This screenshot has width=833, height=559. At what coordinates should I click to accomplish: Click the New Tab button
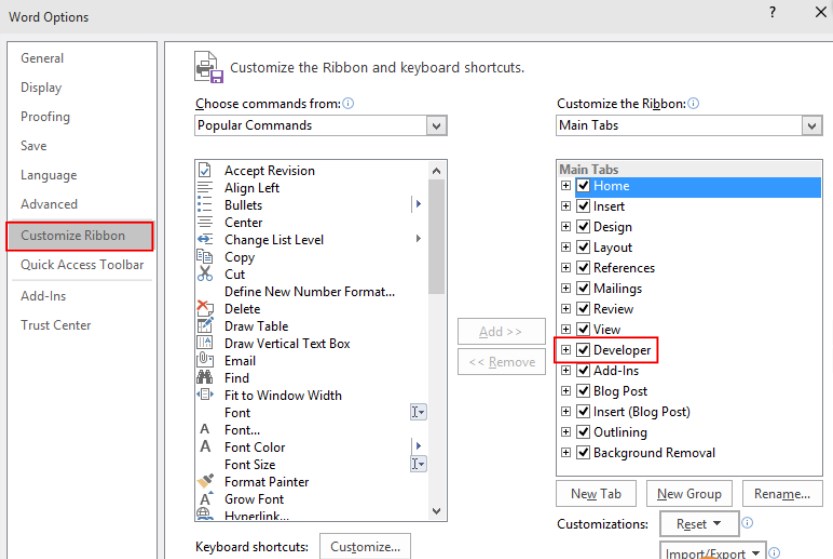(596, 494)
